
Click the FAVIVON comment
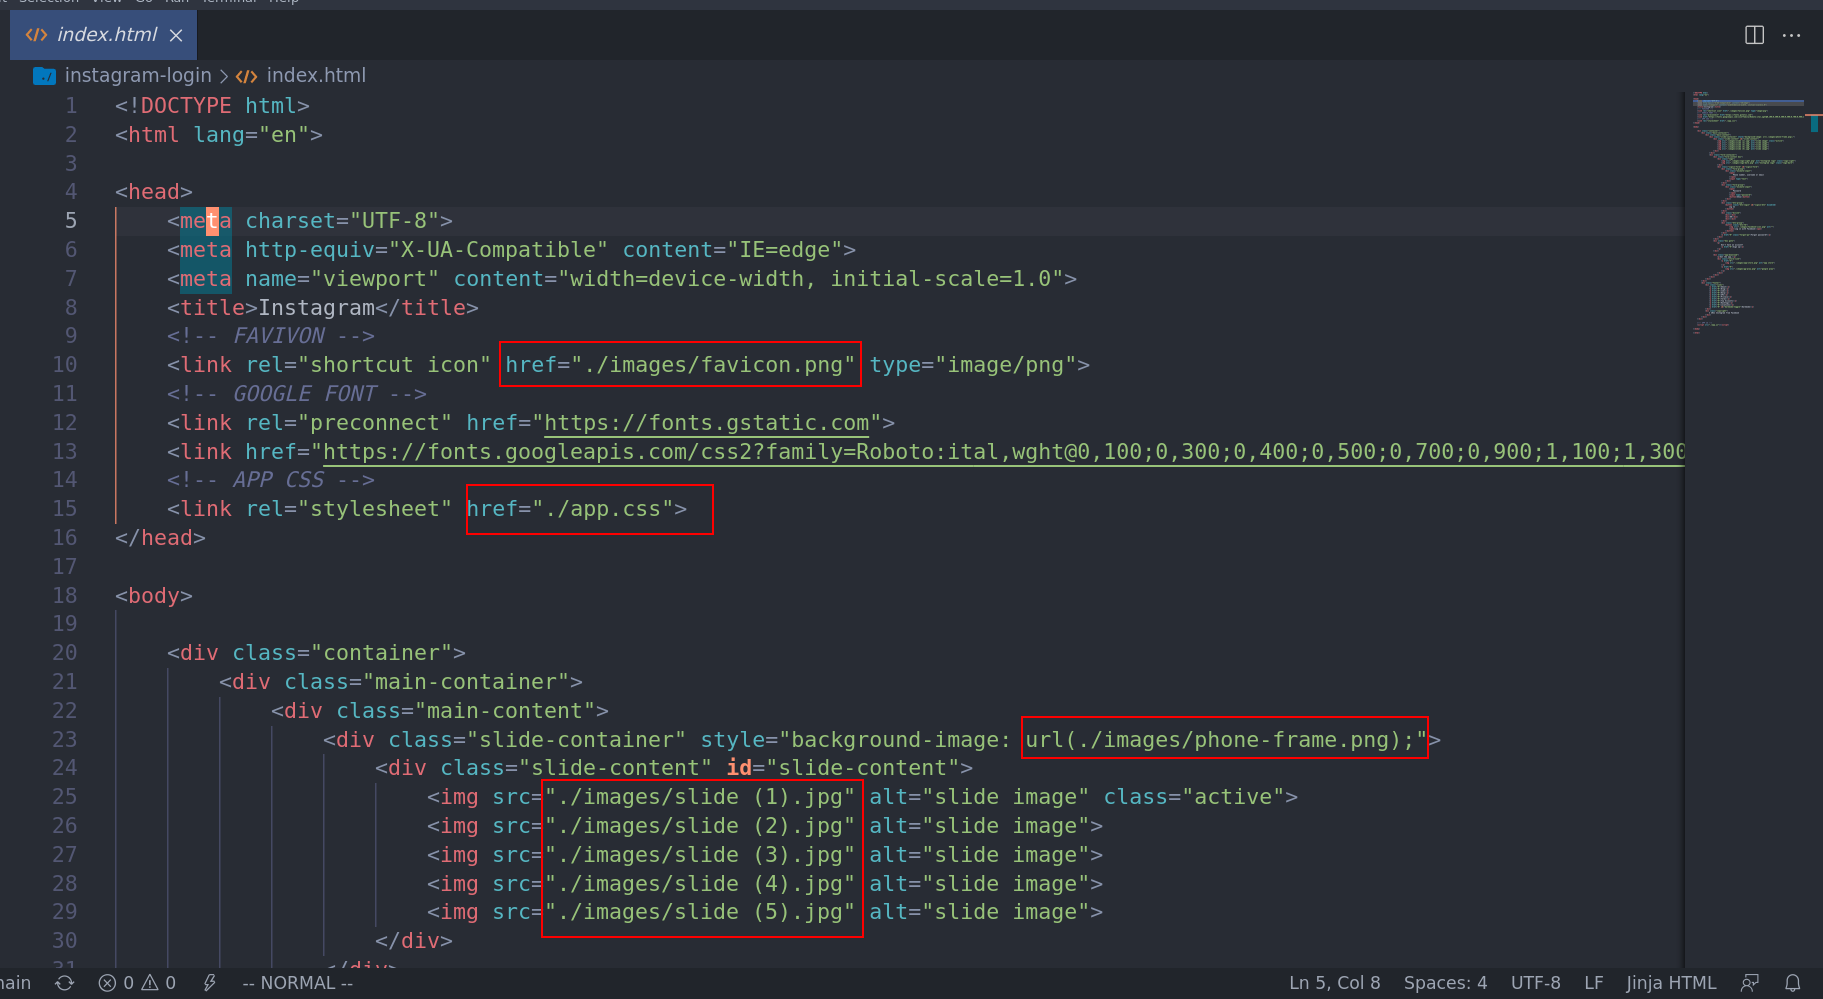point(271,336)
